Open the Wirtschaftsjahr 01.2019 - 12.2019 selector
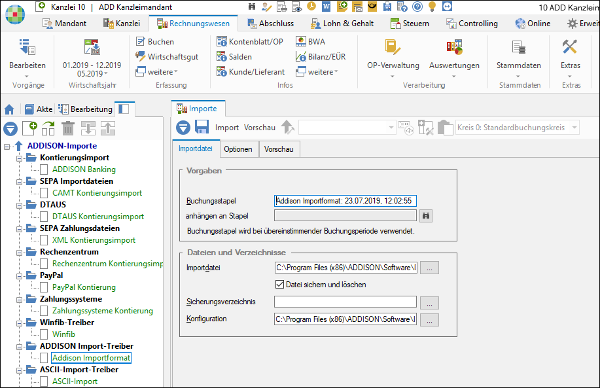Screen dimensions: 600x388 coord(92,58)
